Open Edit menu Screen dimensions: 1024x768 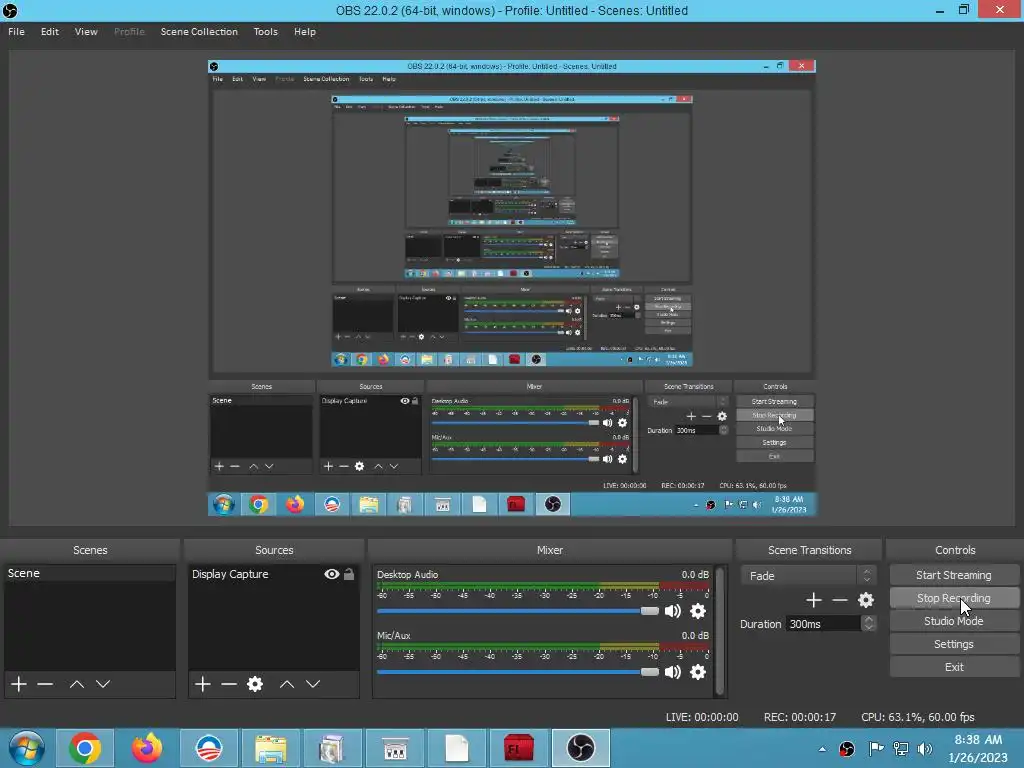[x=50, y=31]
